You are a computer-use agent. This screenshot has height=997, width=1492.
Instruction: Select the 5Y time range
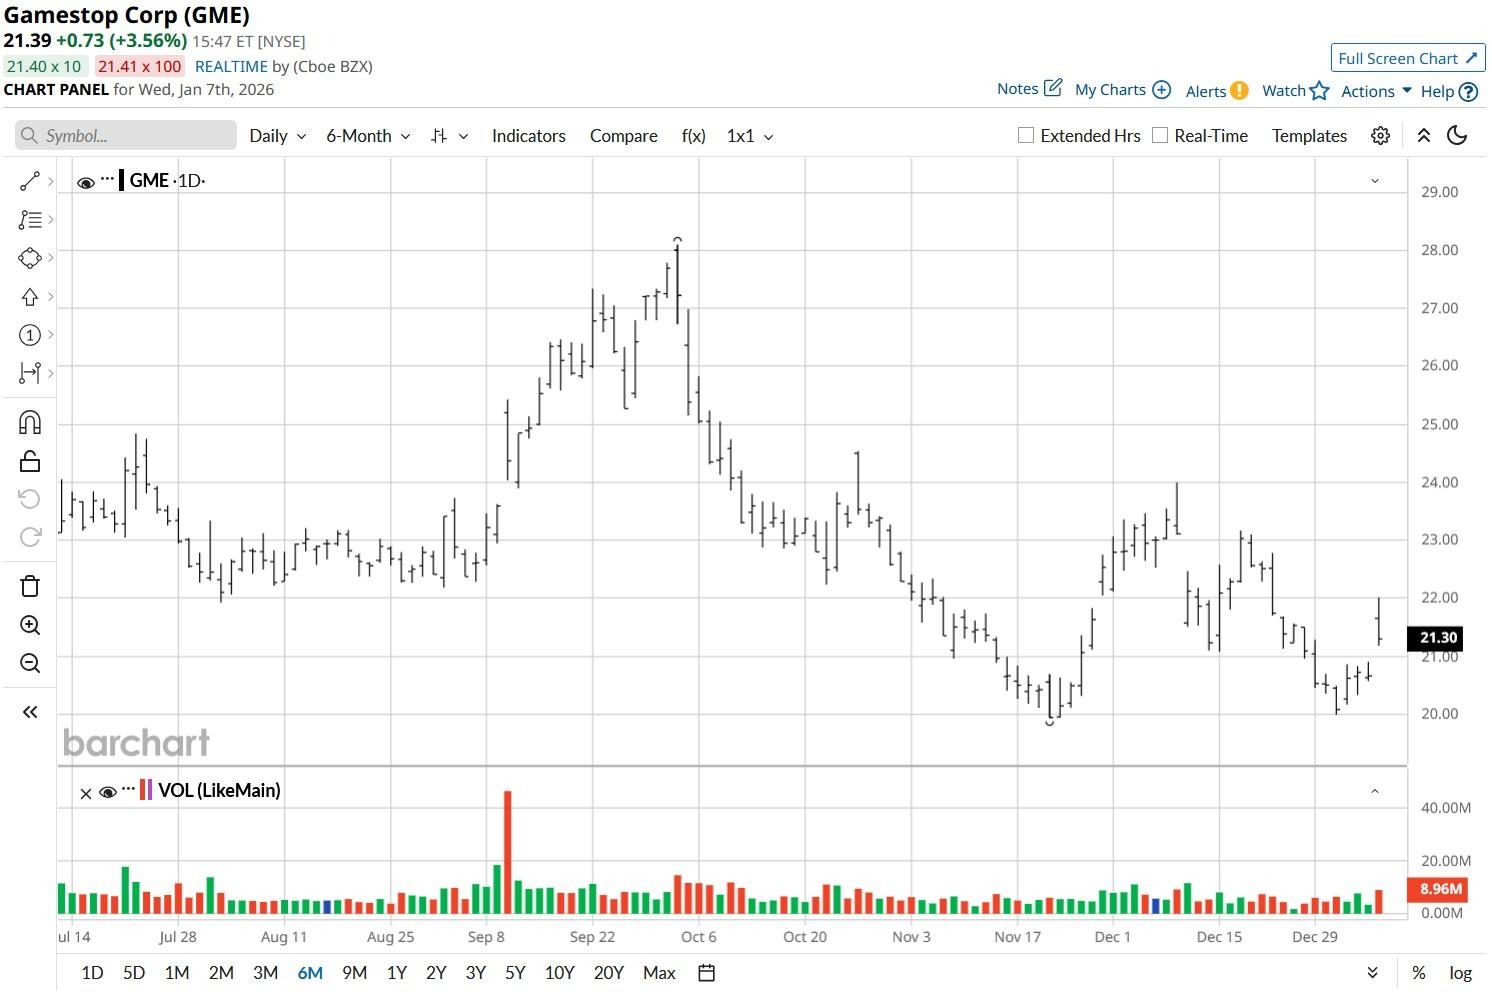(515, 973)
